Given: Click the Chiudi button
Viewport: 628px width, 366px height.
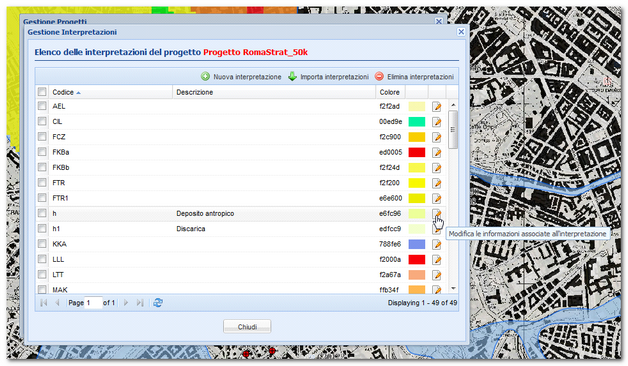Looking at the screenshot, I should coord(247,327).
